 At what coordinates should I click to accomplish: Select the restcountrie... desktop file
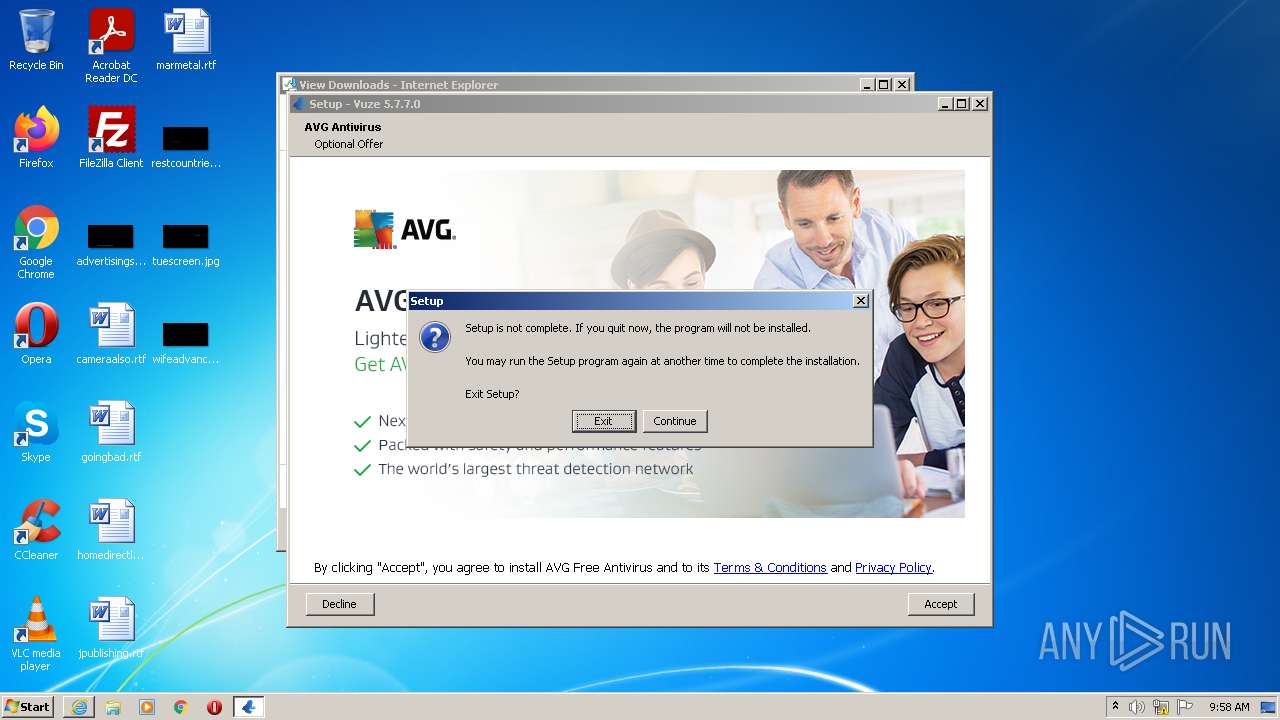pyautogui.click(x=186, y=145)
